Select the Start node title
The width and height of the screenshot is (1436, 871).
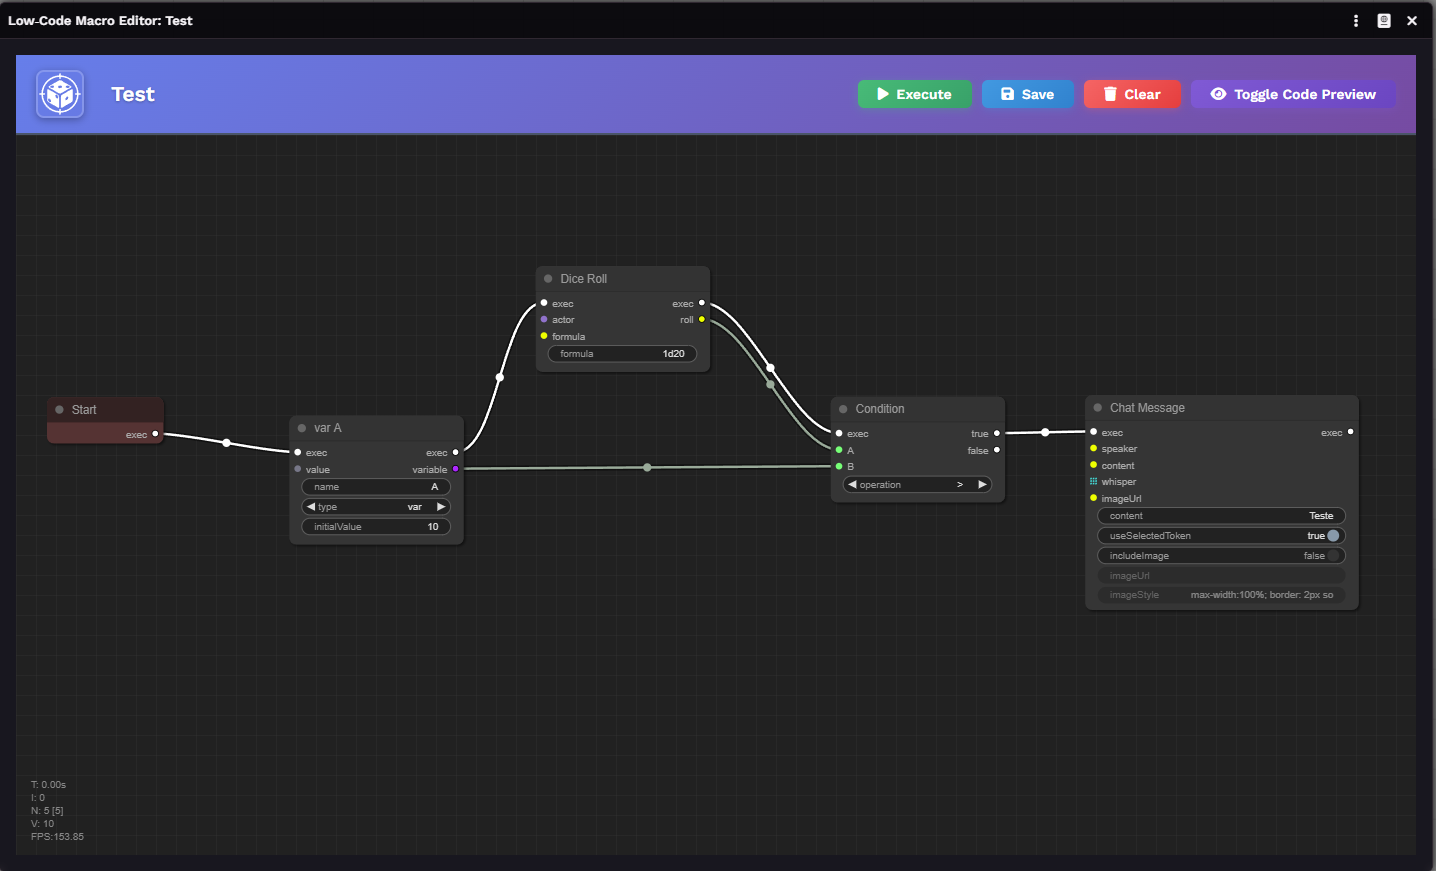tap(84, 410)
